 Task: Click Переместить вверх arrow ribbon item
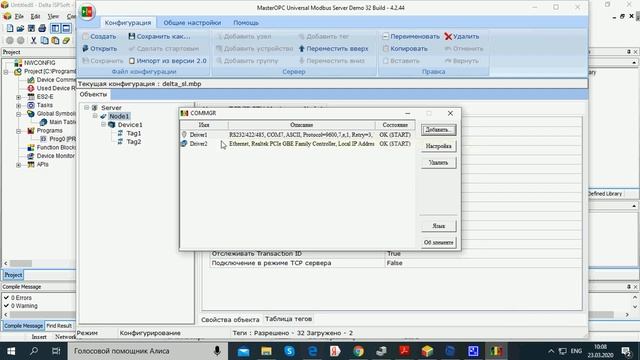tap(333, 49)
